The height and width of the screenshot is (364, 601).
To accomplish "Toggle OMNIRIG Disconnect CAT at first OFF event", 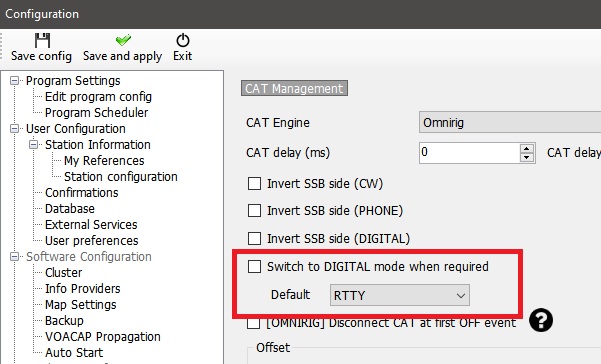I will [253, 324].
